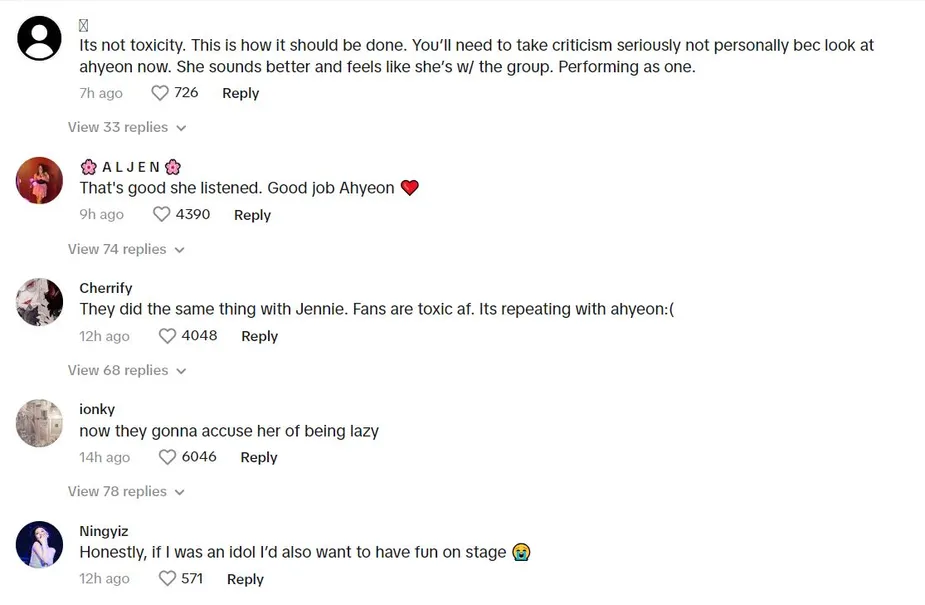Open ionky's profile avatar

pyautogui.click(x=40, y=423)
